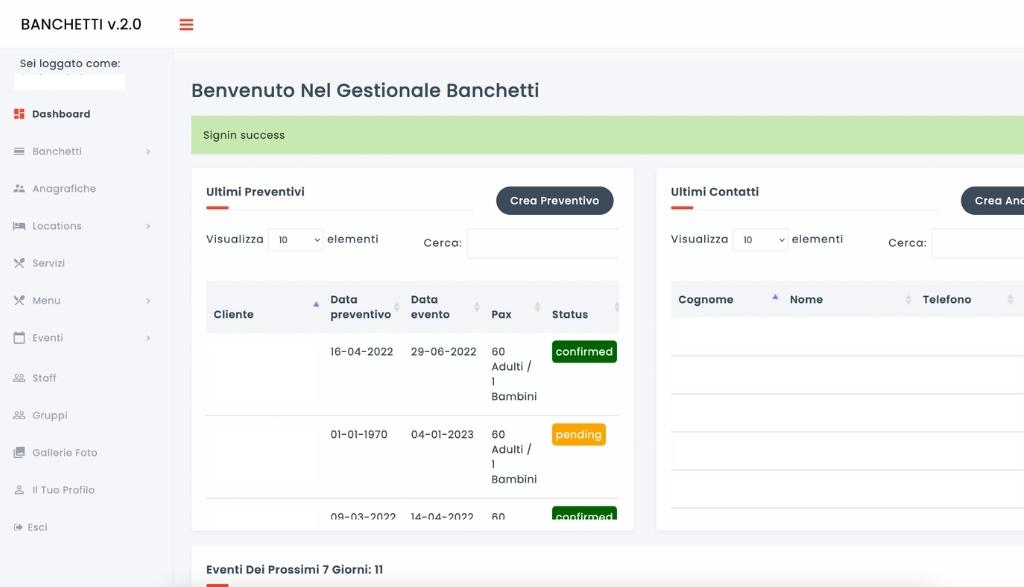Focus the Cerca field in Ultimi Preventivi
This screenshot has width=1024, height=587.
click(x=542, y=243)
